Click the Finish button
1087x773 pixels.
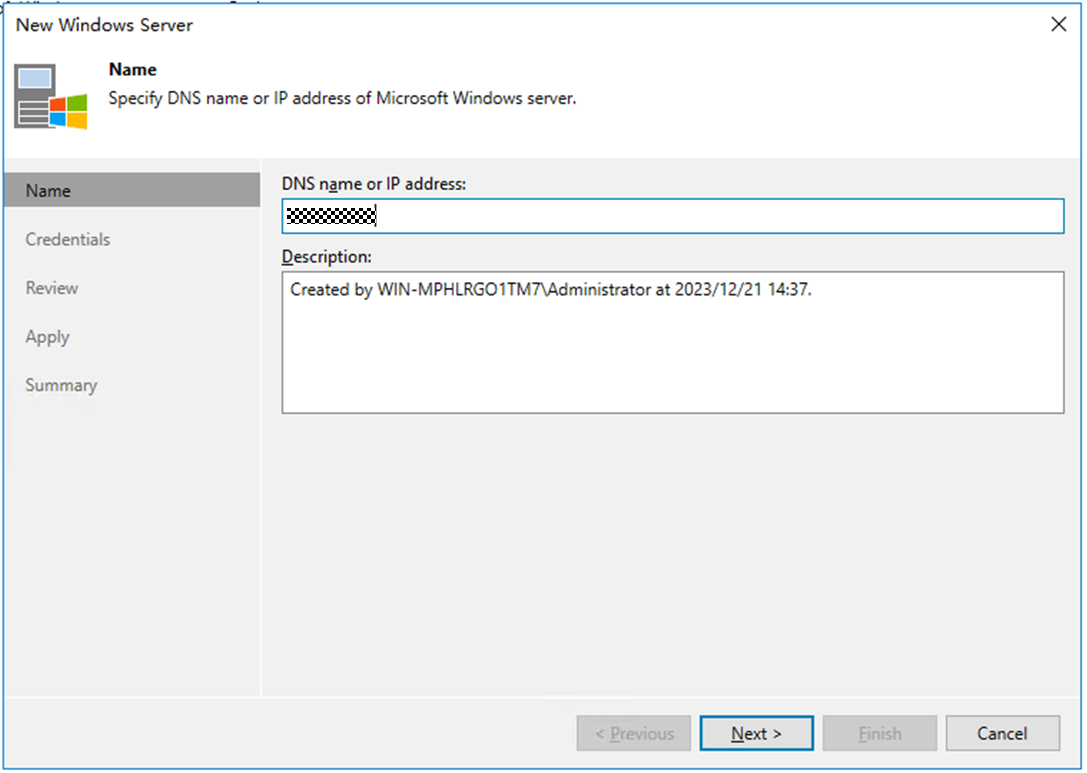click(880, 733)
